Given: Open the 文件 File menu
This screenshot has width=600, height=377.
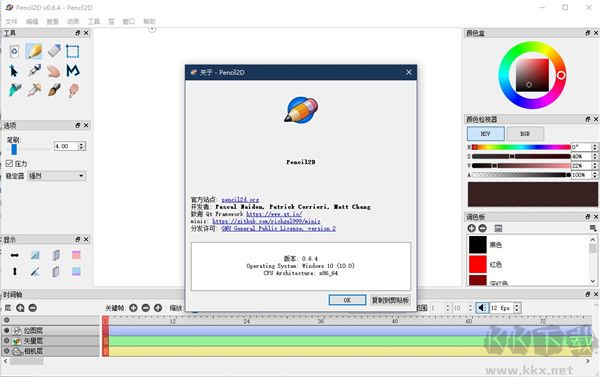Looking at the screenshot, I should coord(11,21).
